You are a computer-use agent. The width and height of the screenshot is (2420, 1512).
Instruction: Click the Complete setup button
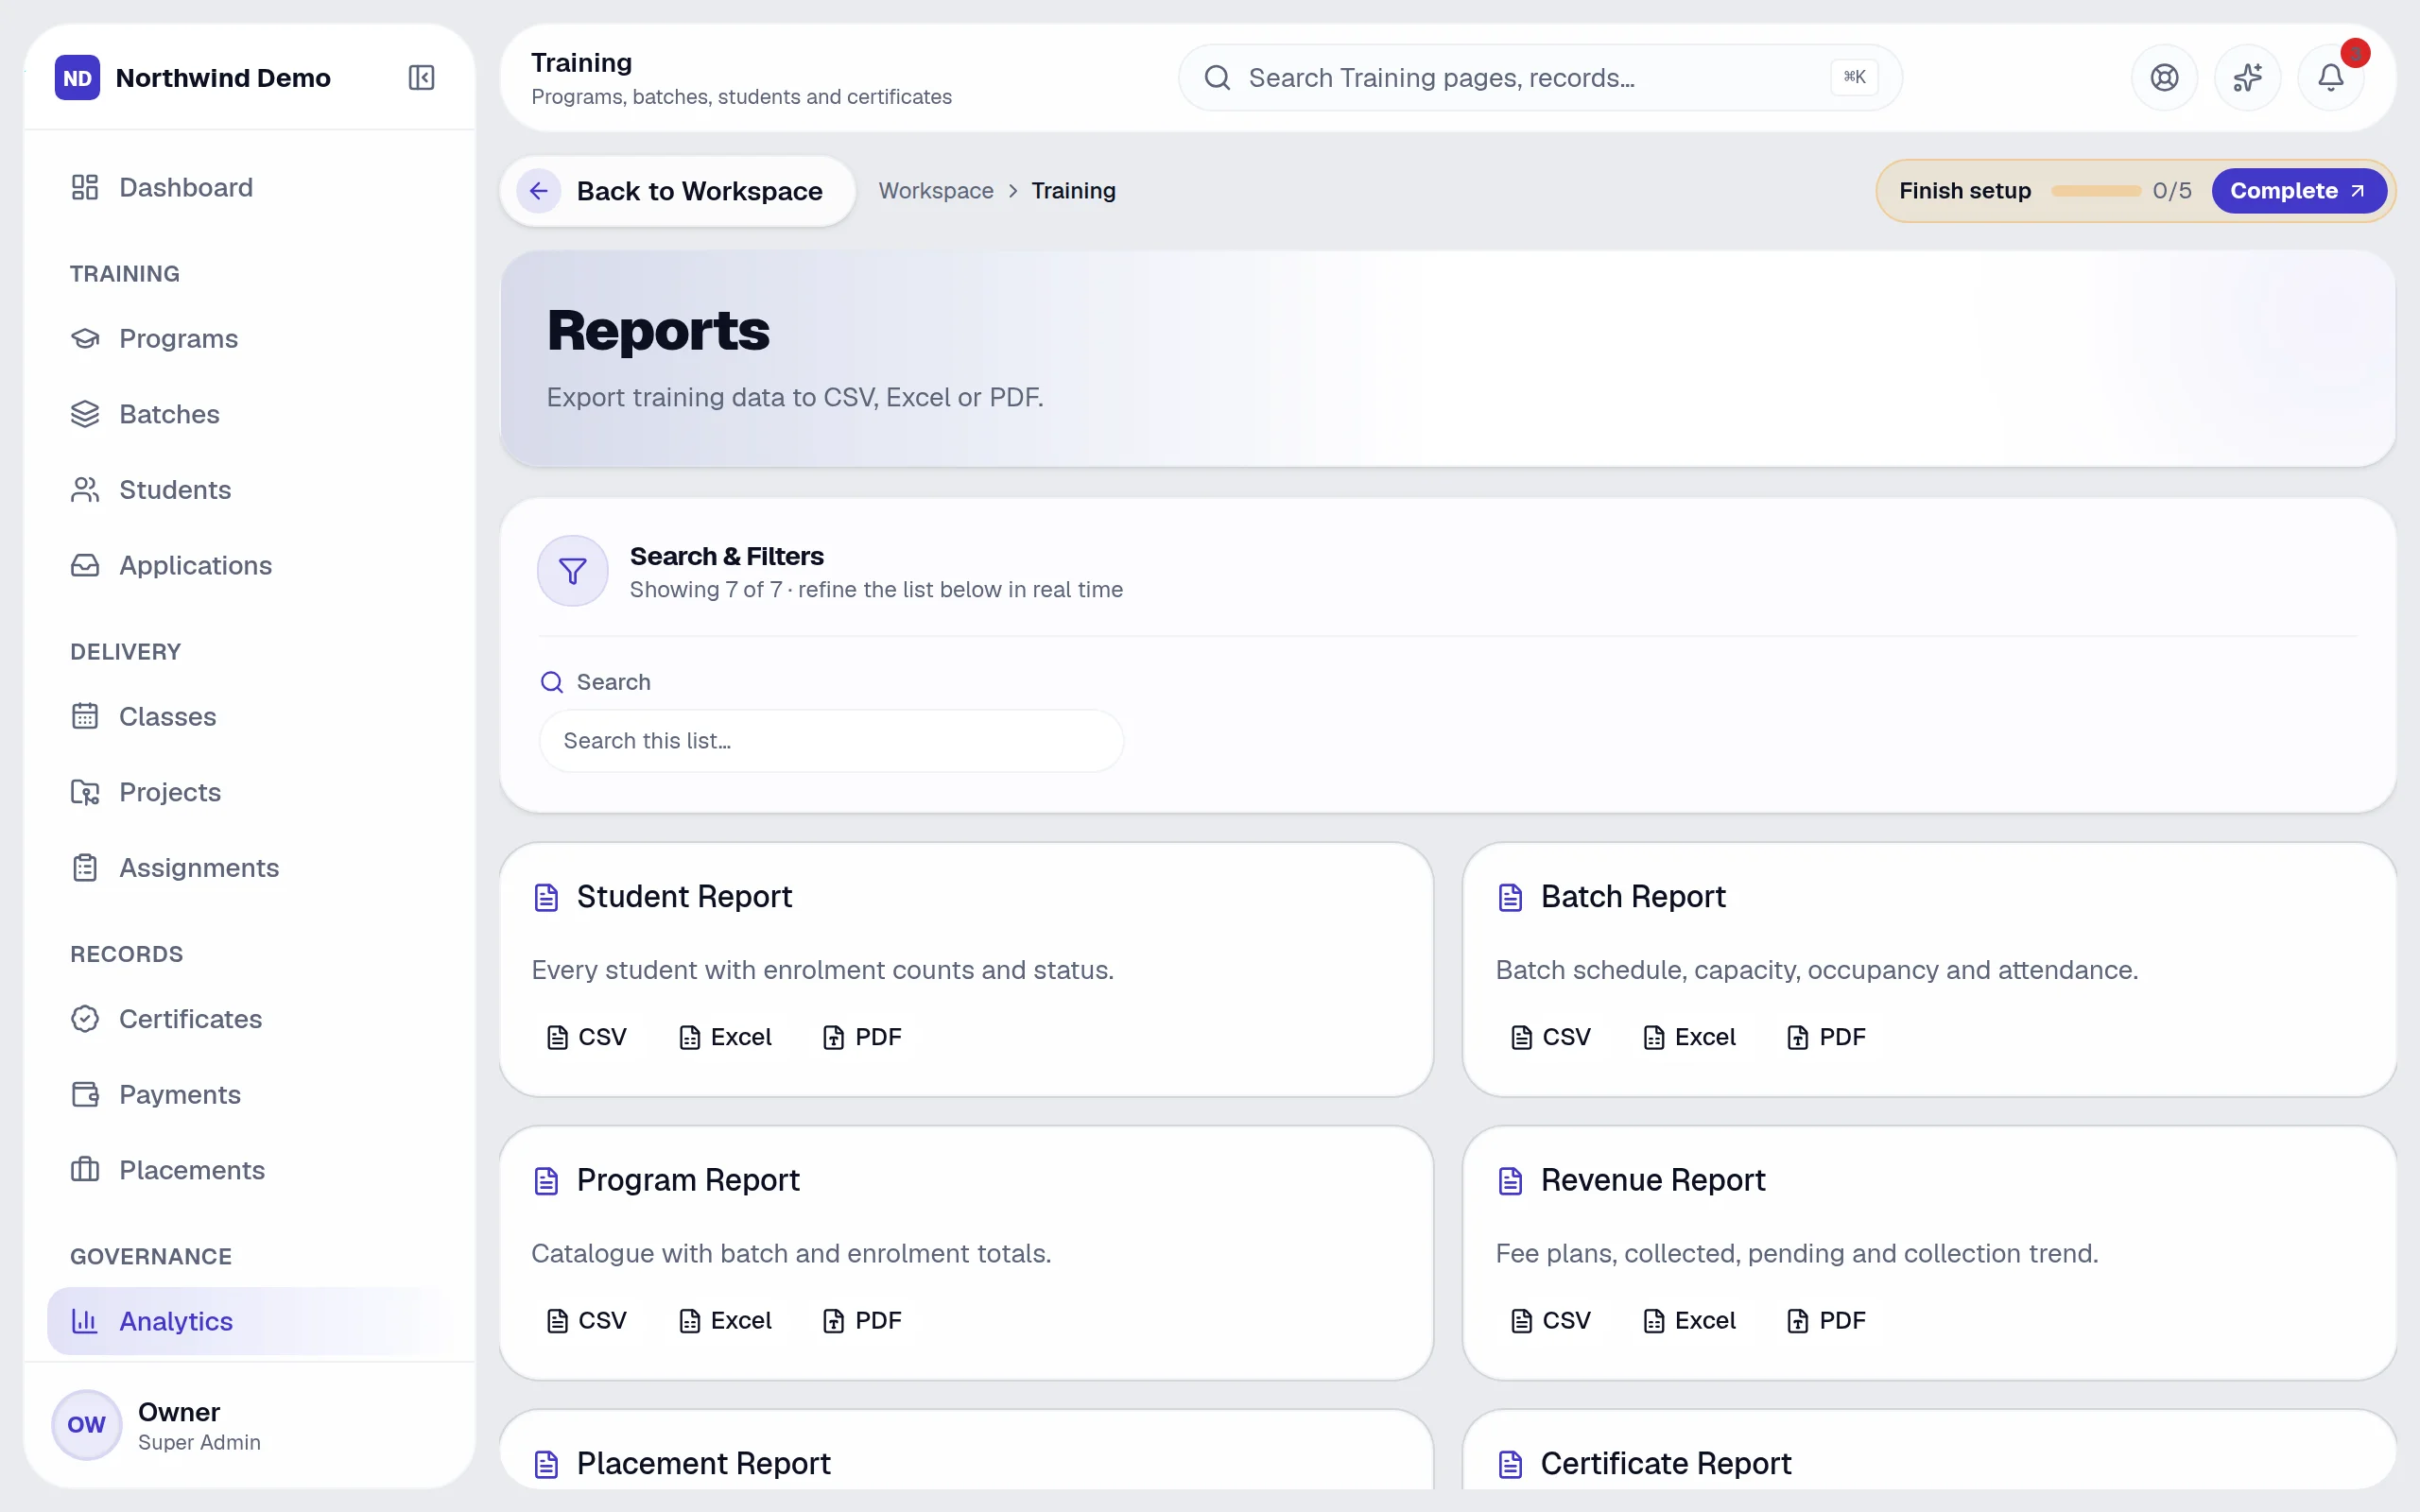click(x=2297, y=191)
